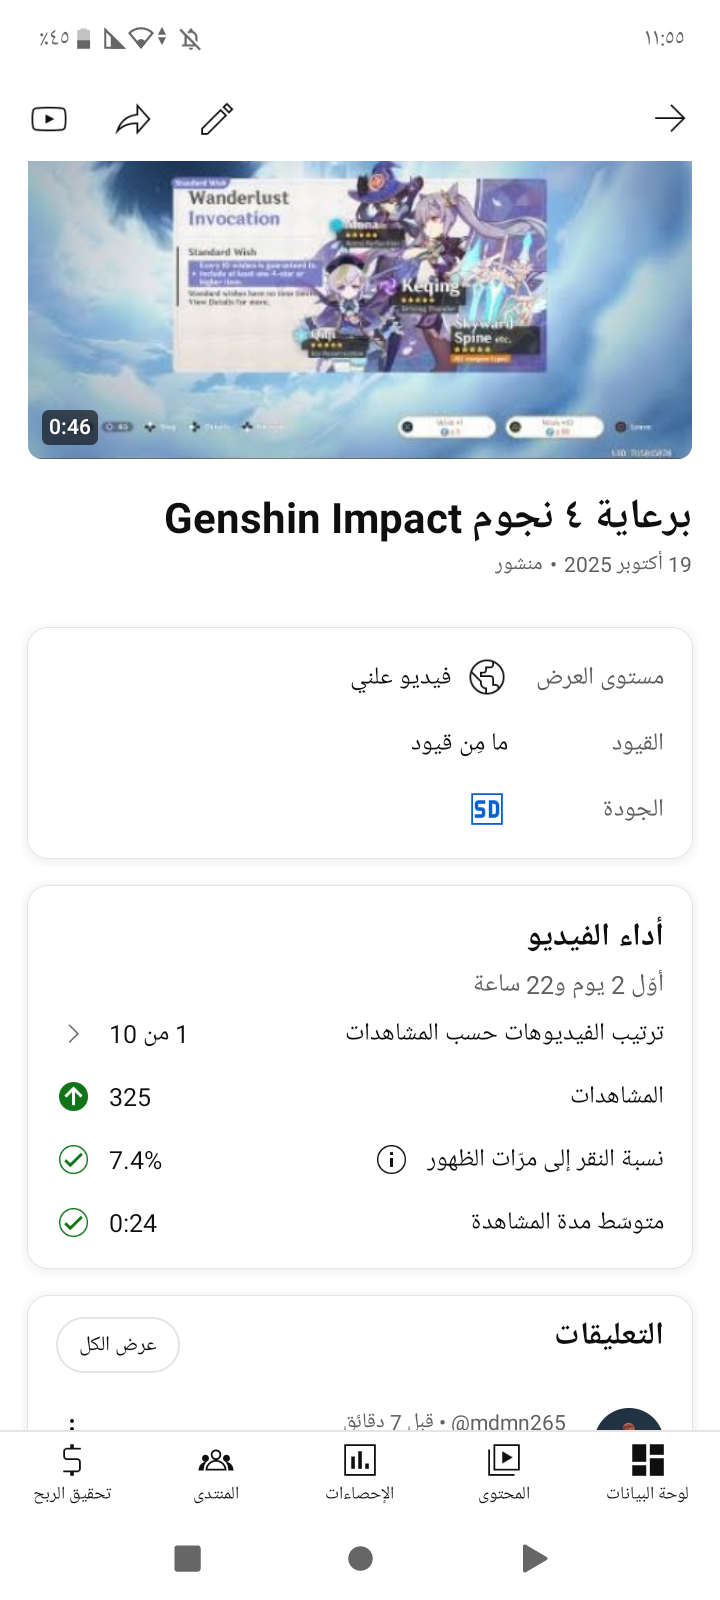
Task: Tap the green checkmark beside 7.4%
Action: (x=73, y=1160)
